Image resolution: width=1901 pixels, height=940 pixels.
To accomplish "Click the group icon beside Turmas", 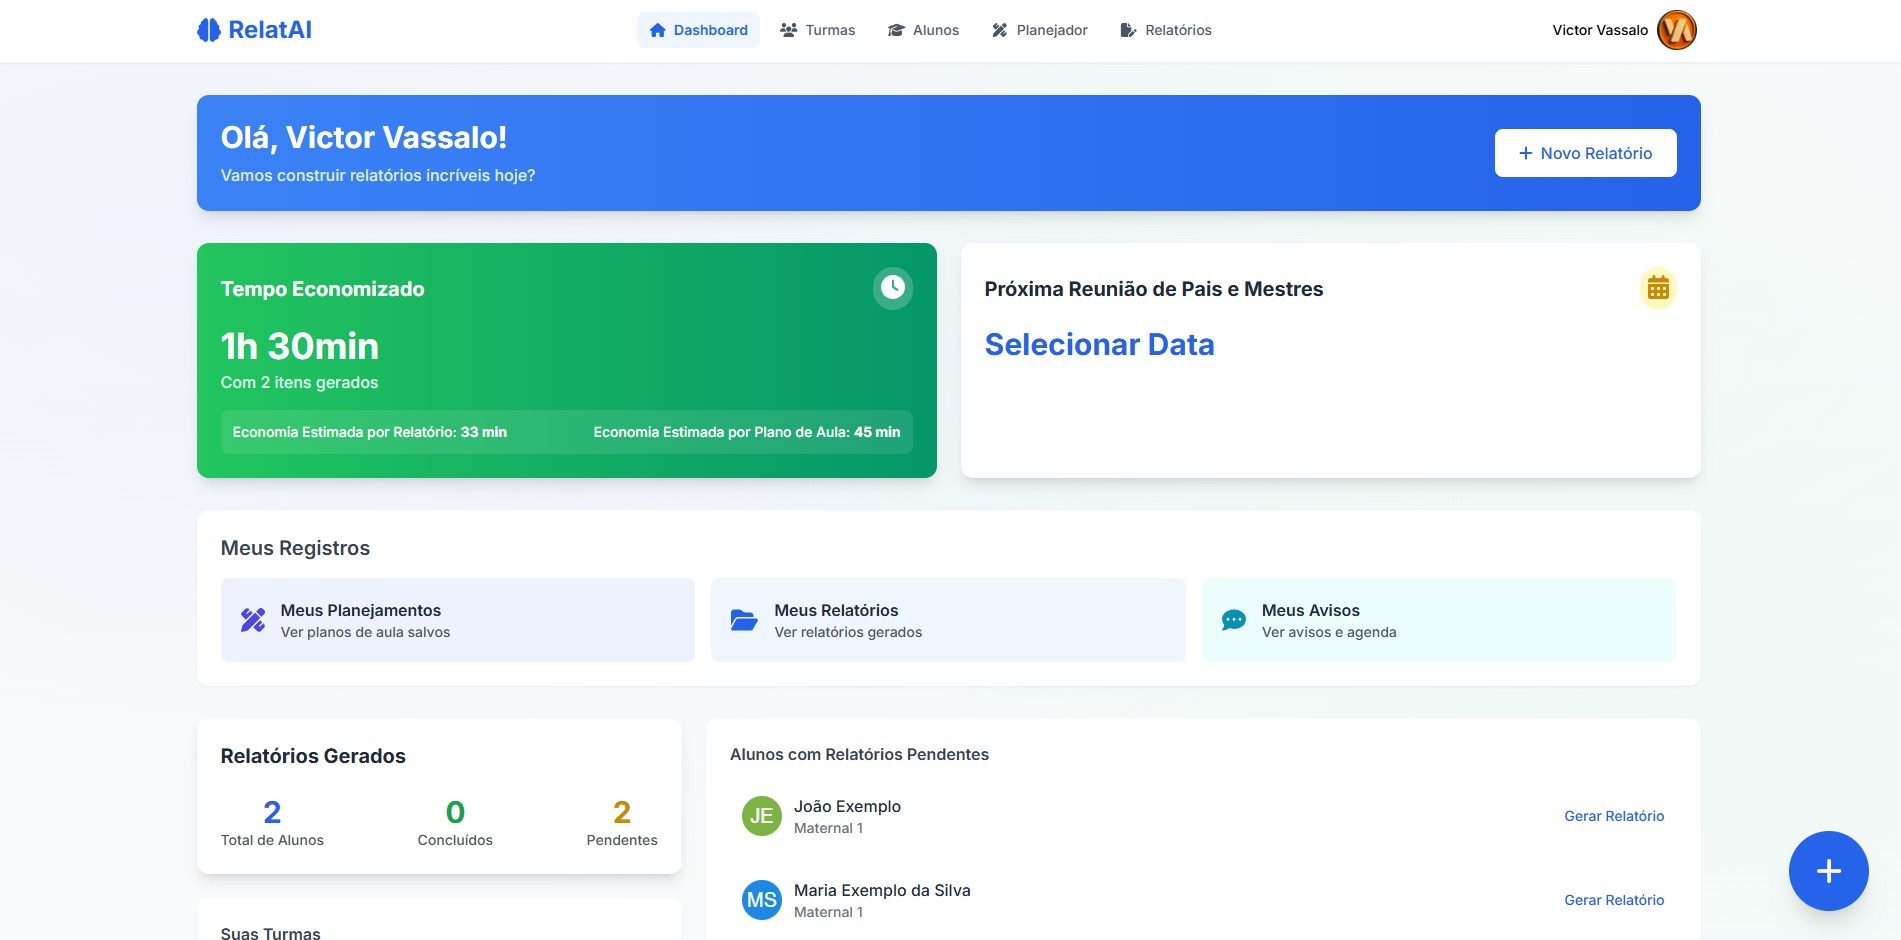I will coord(789,30).
